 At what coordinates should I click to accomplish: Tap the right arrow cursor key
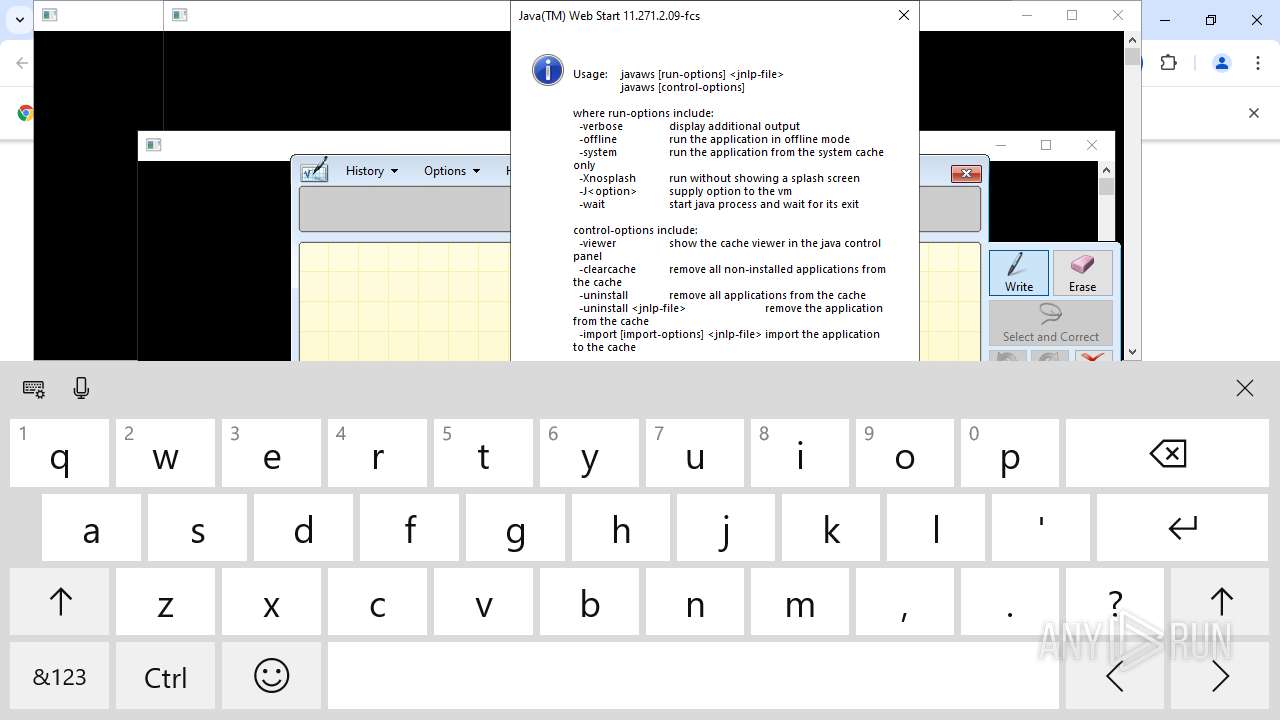[x=1220, y=677]
